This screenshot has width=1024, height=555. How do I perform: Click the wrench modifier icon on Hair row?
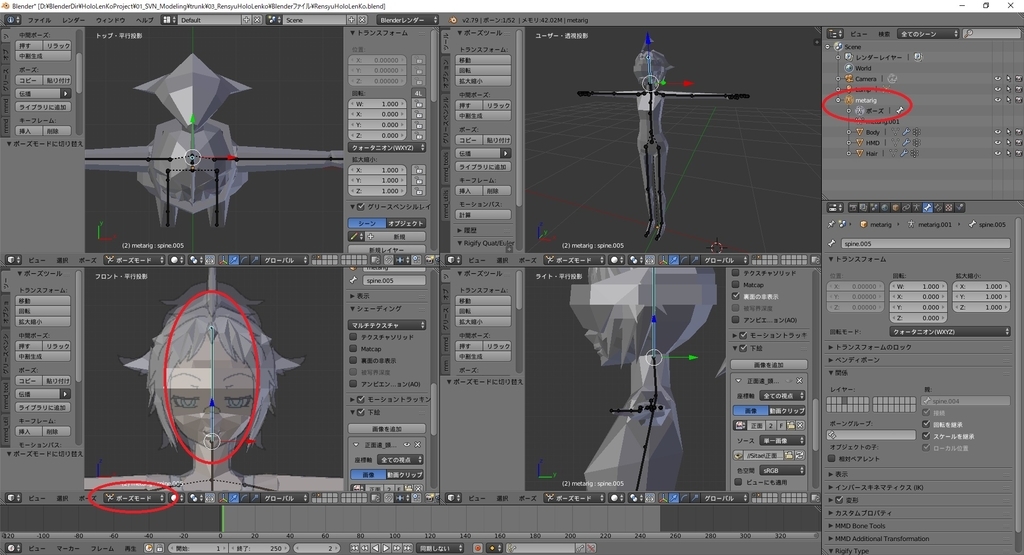904,153
